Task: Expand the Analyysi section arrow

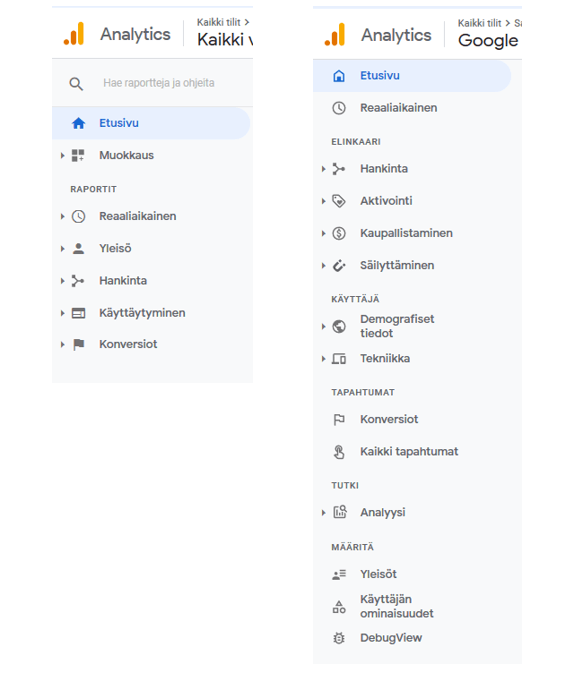Action: 324,512
